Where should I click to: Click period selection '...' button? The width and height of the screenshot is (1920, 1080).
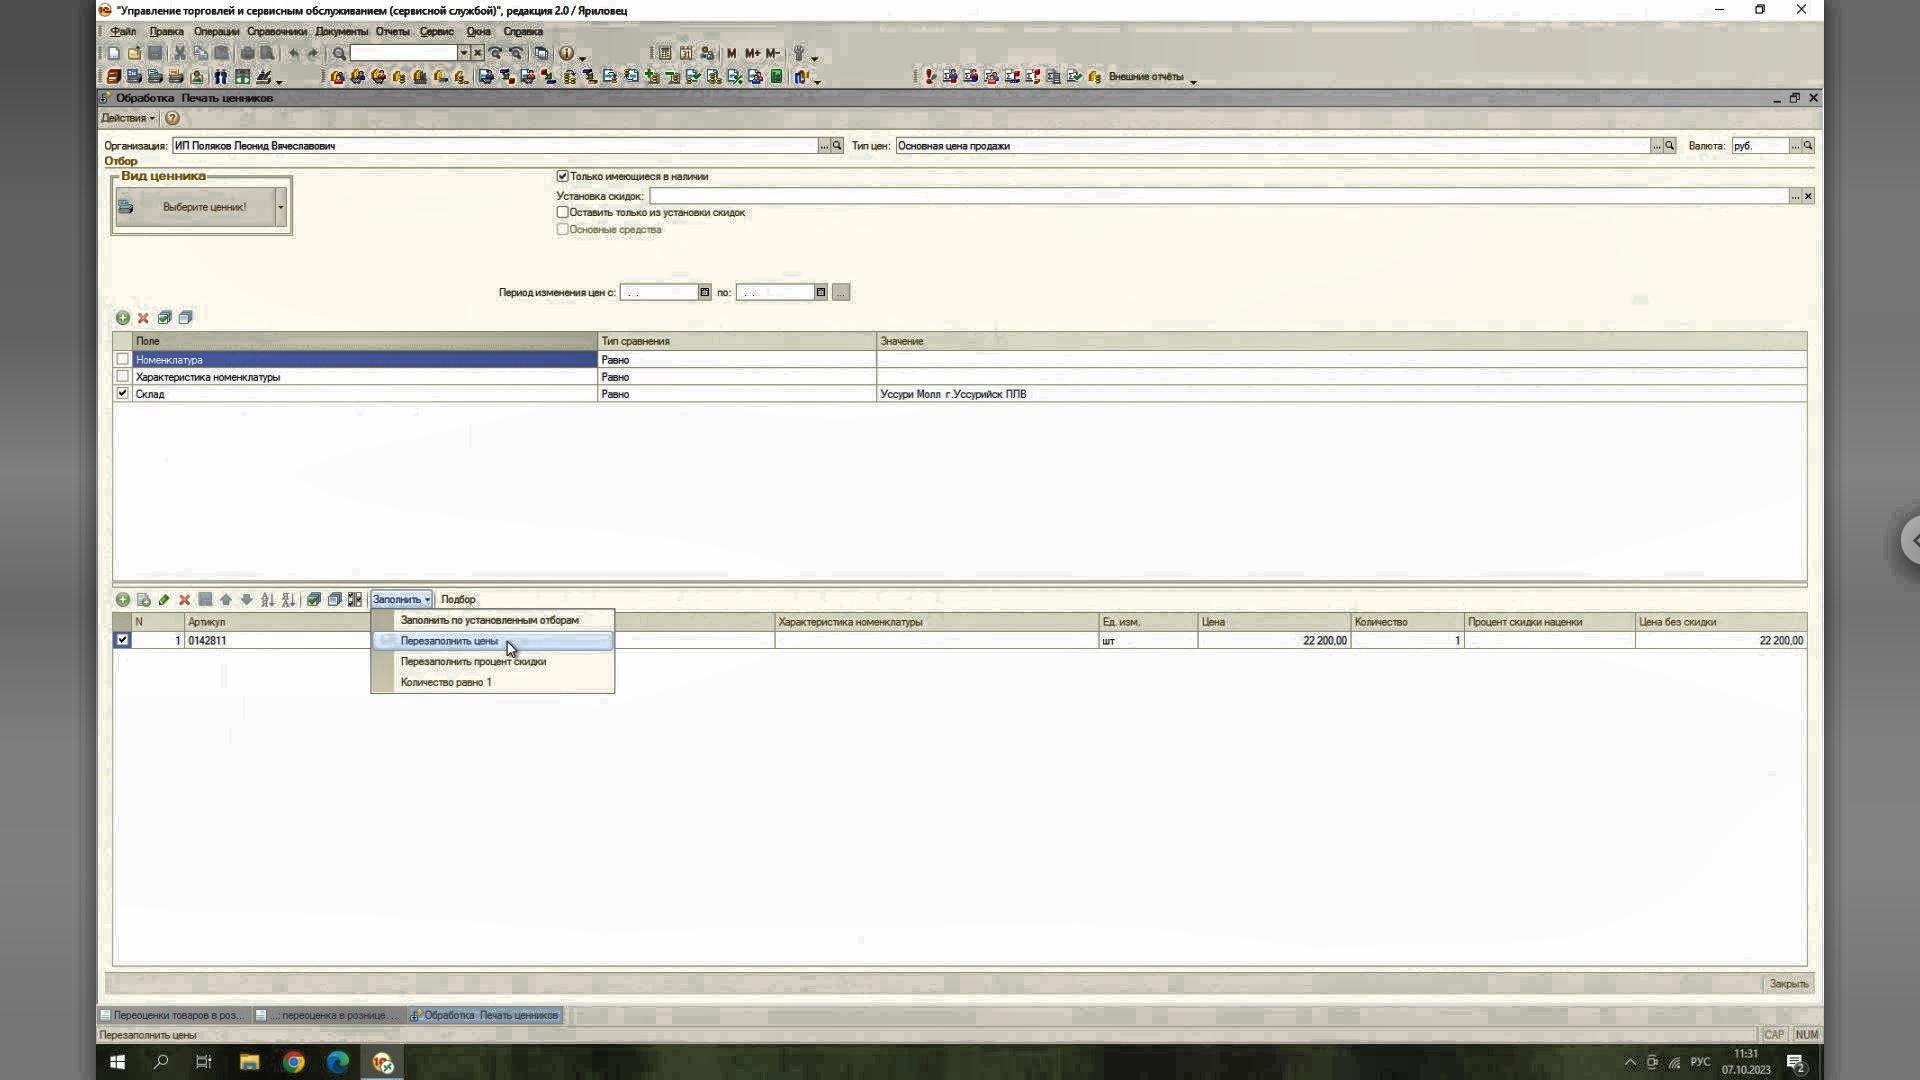click(x=841, y=293)
